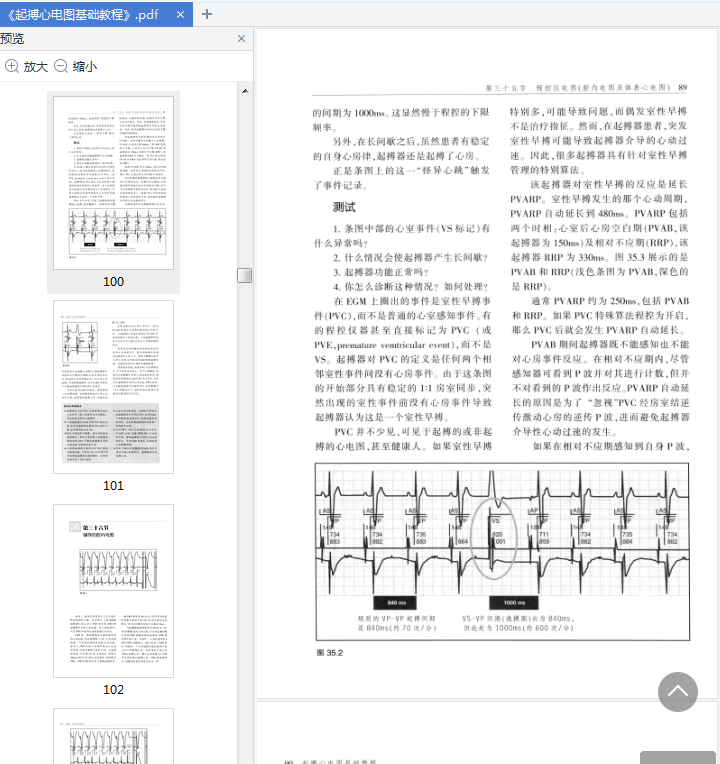
Task: Select the page 101 thumbnail
Action: coord(114,387)
